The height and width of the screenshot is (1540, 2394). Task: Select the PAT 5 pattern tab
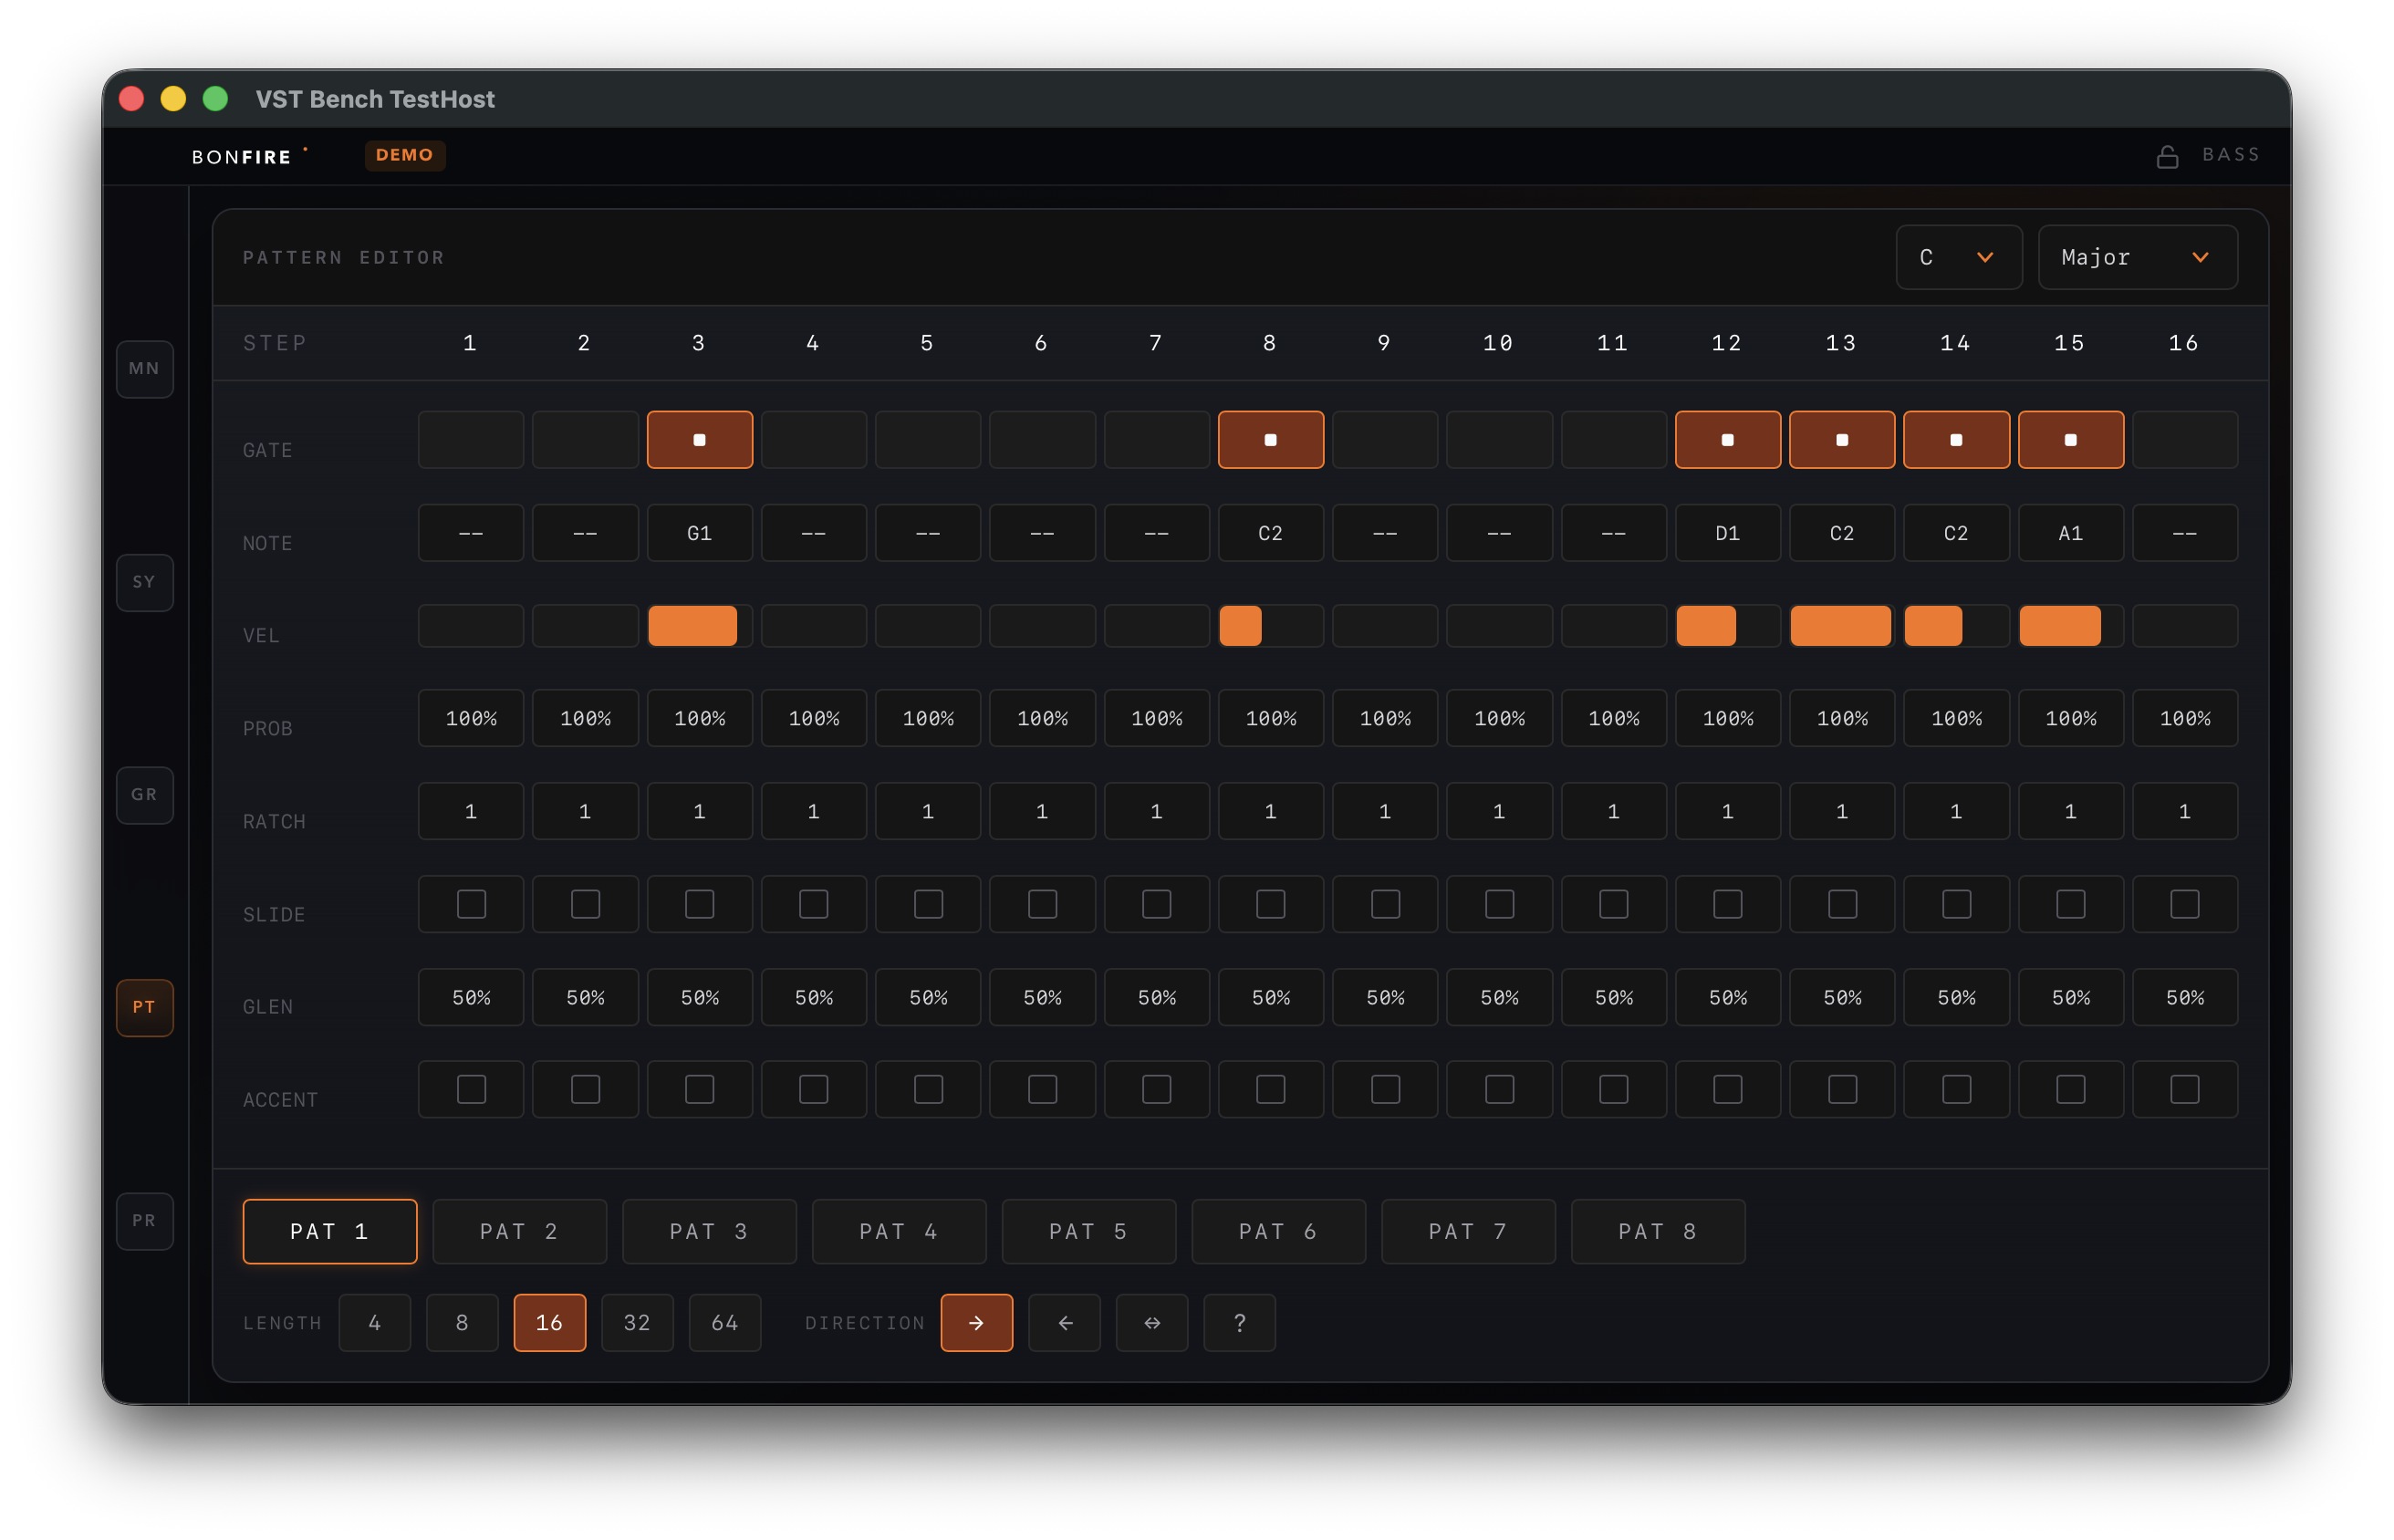click(1088, 1231)
